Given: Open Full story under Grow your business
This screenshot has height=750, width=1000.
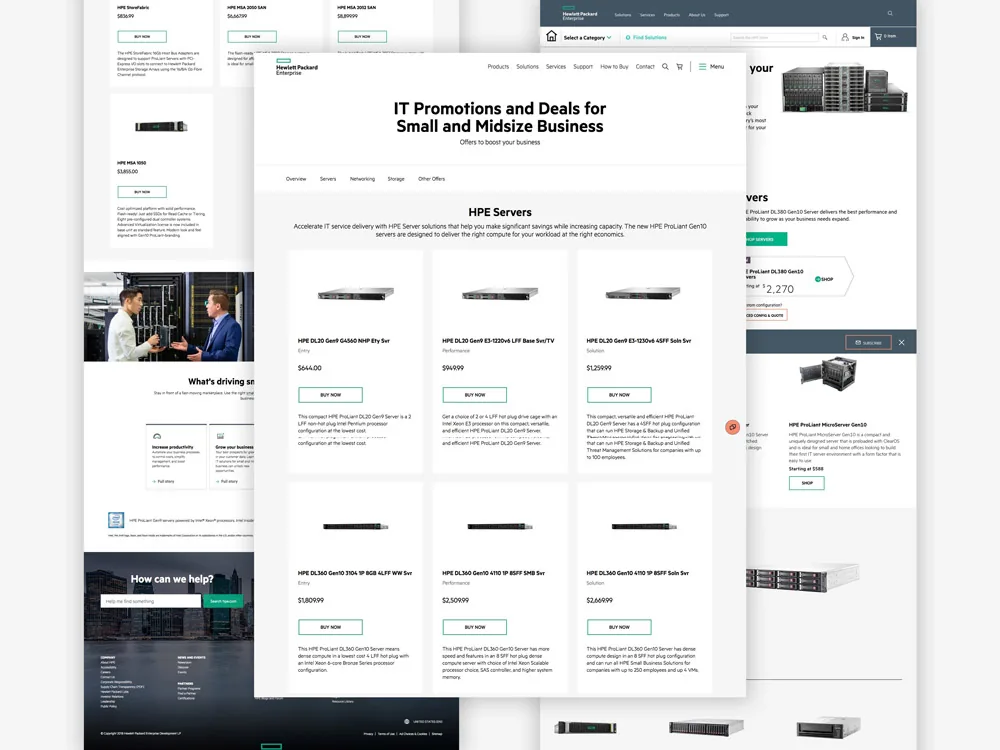Looking at the screenshot, I should click(226, 482).
